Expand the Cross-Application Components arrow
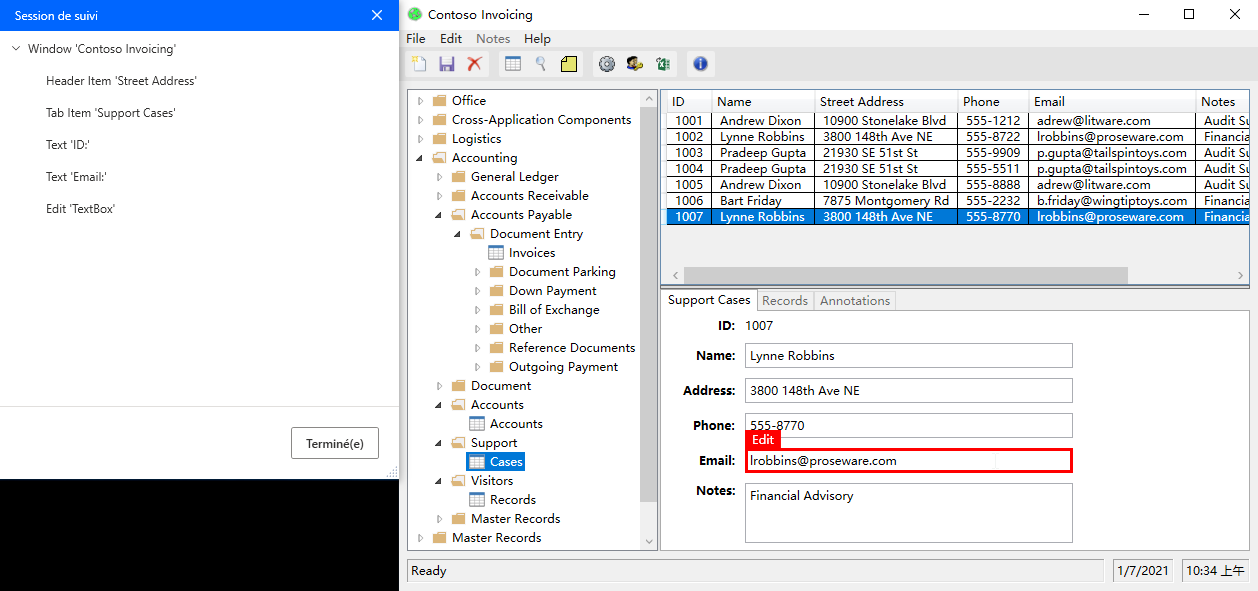 point(420,120)
